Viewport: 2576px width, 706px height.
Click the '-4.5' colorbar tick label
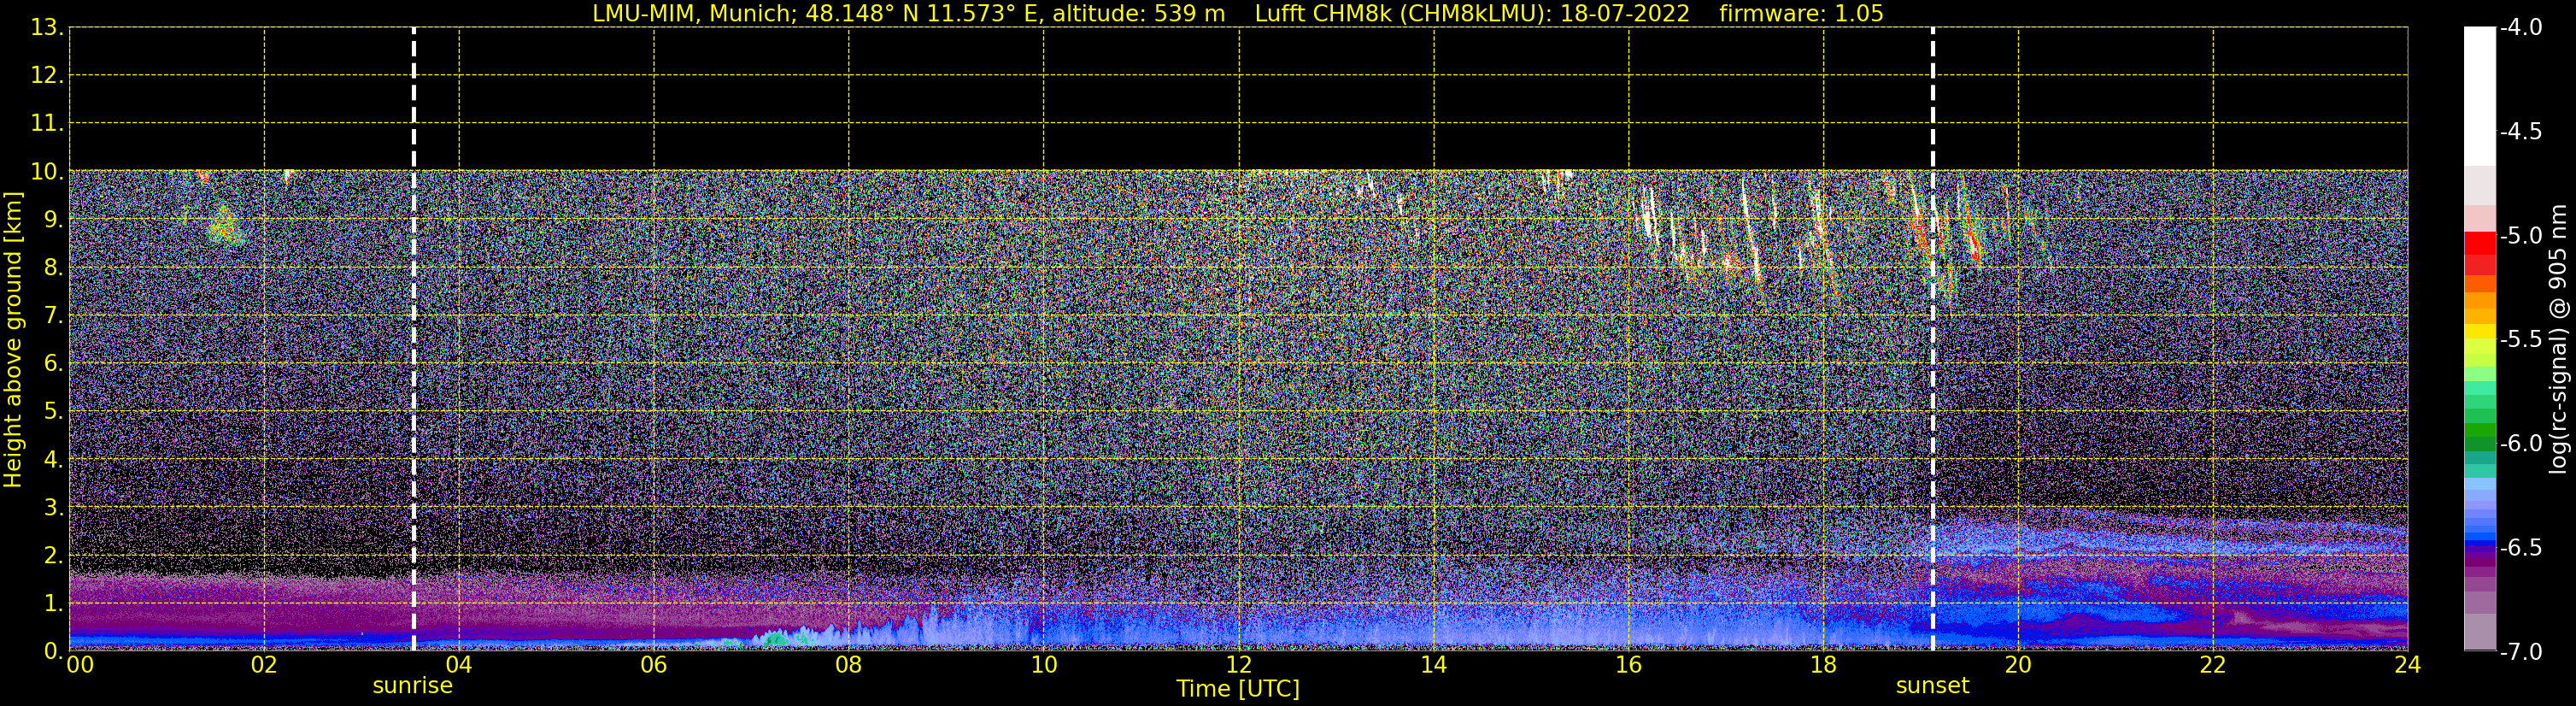[x=2520, y=132]
